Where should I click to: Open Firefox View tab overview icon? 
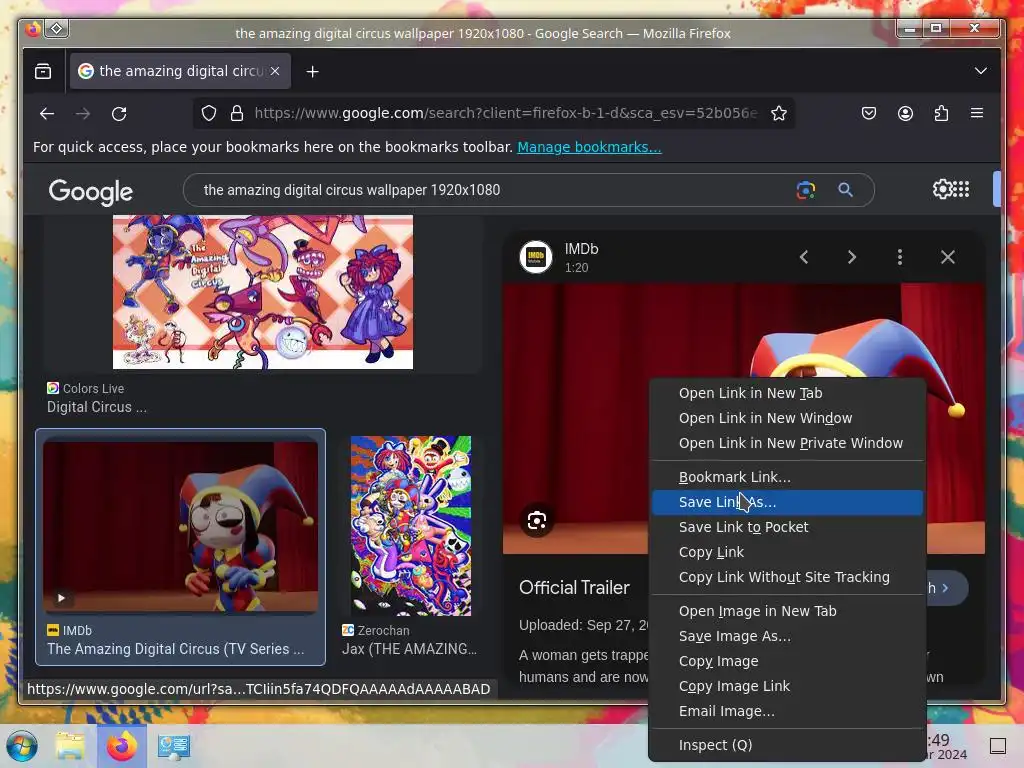coord(43,71)
